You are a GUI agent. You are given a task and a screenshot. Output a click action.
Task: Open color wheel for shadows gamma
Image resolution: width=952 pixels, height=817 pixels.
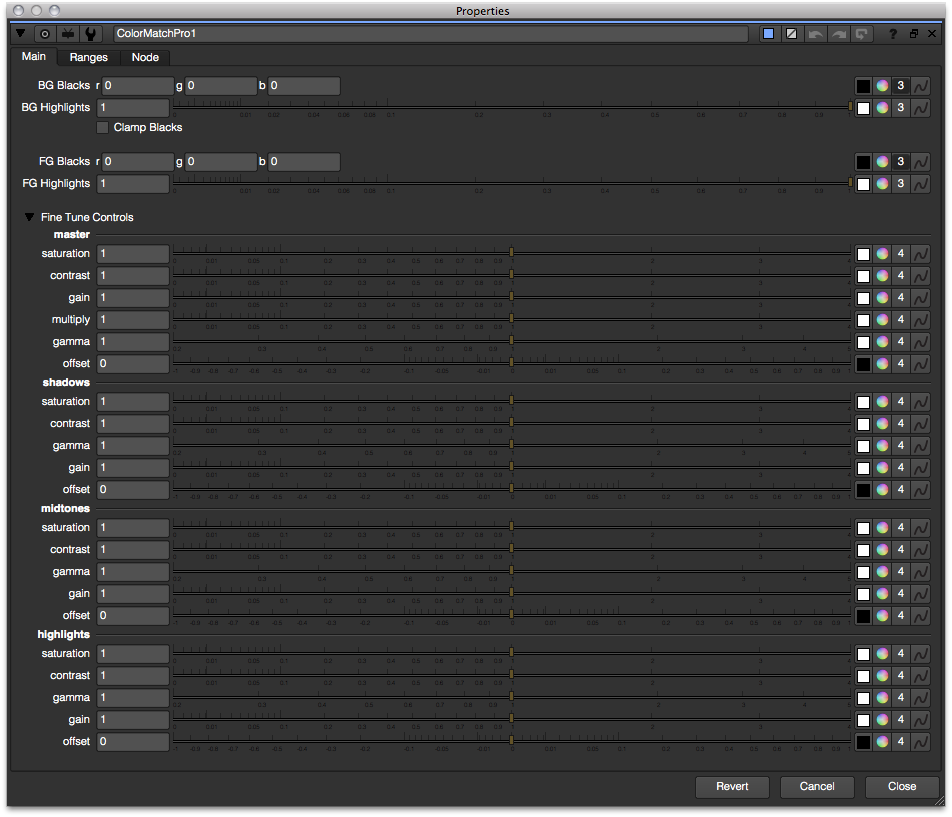(x=883, y=446)
